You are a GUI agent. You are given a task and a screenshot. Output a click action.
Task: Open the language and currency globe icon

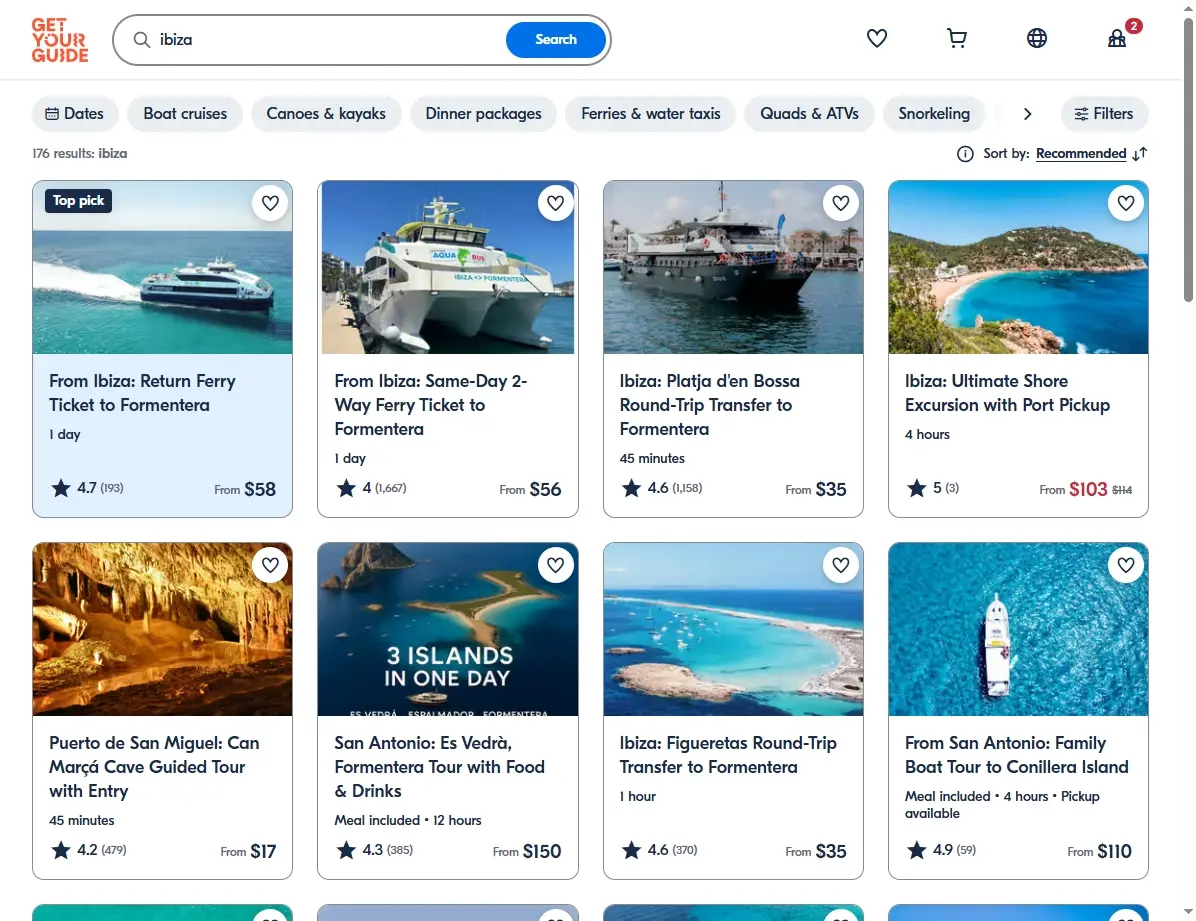point(1037,38)
